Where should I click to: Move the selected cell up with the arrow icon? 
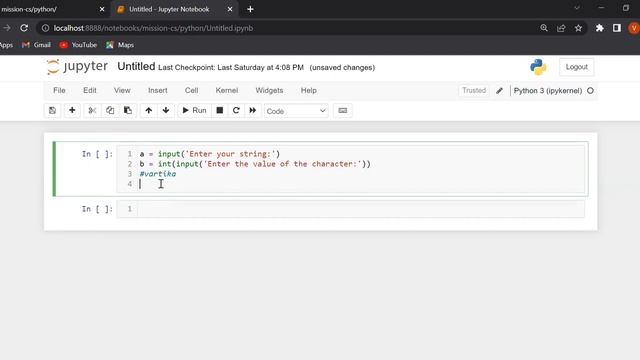(x=149, y=111)
